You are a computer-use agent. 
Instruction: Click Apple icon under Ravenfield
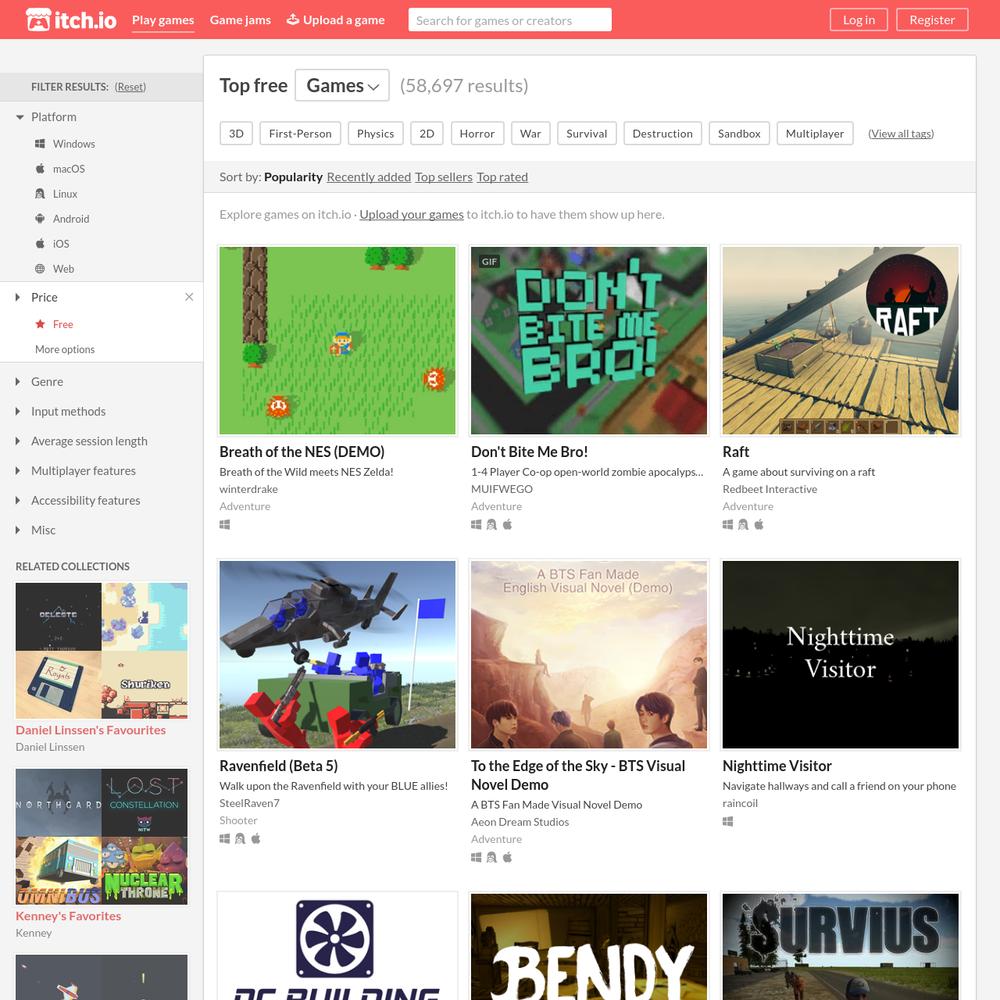pyautogui.click(x=255, y=838)
